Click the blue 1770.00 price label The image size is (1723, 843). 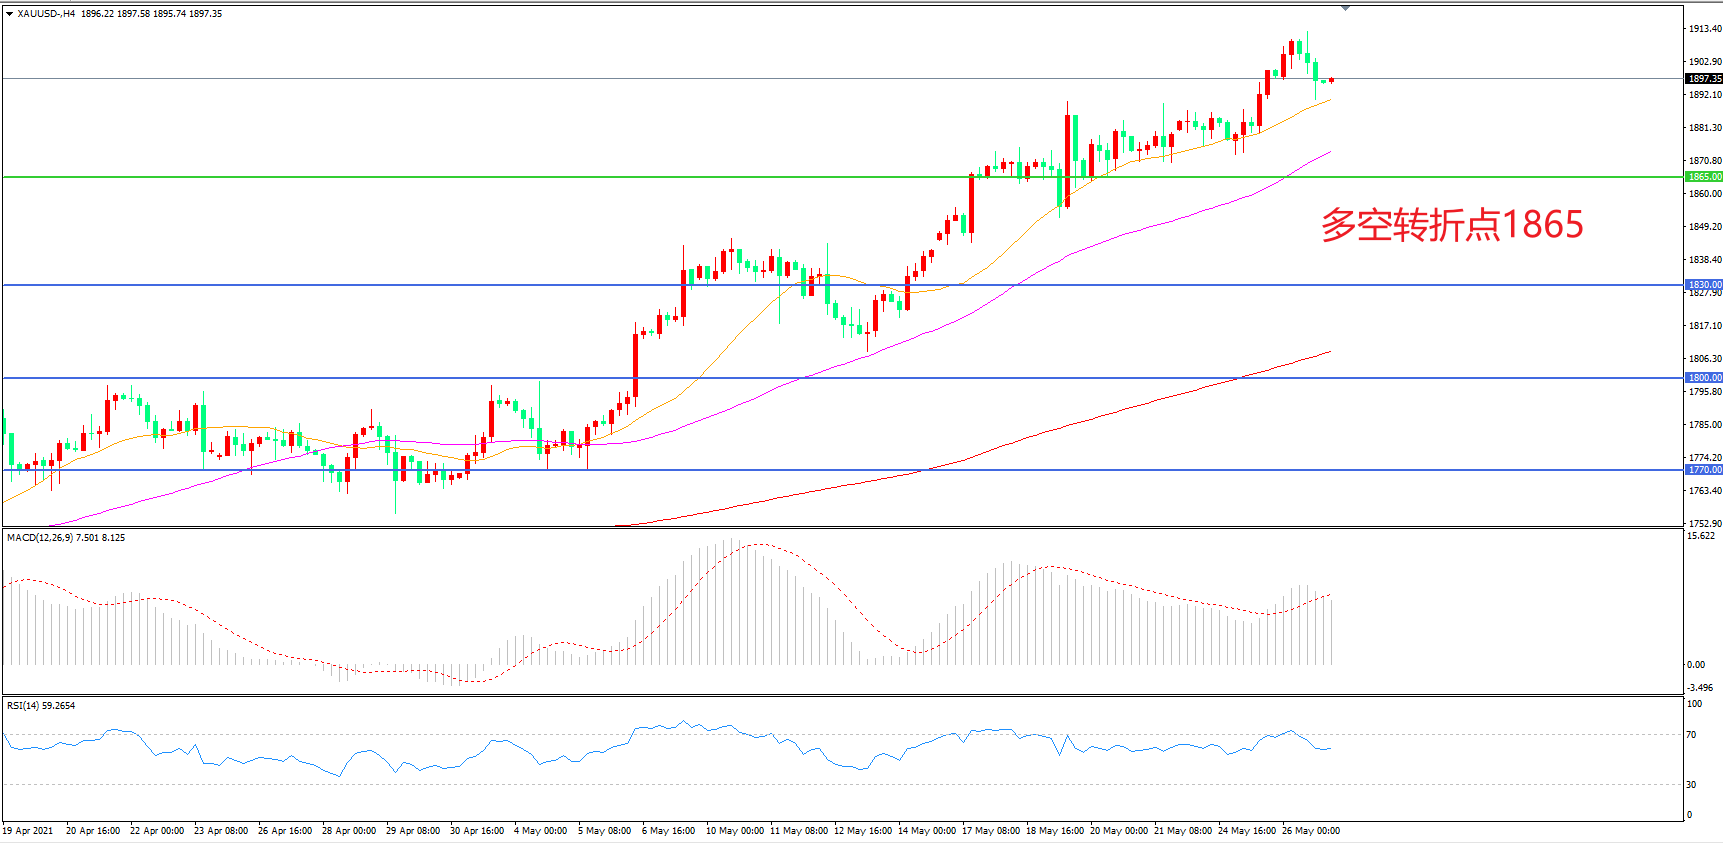1704,470
